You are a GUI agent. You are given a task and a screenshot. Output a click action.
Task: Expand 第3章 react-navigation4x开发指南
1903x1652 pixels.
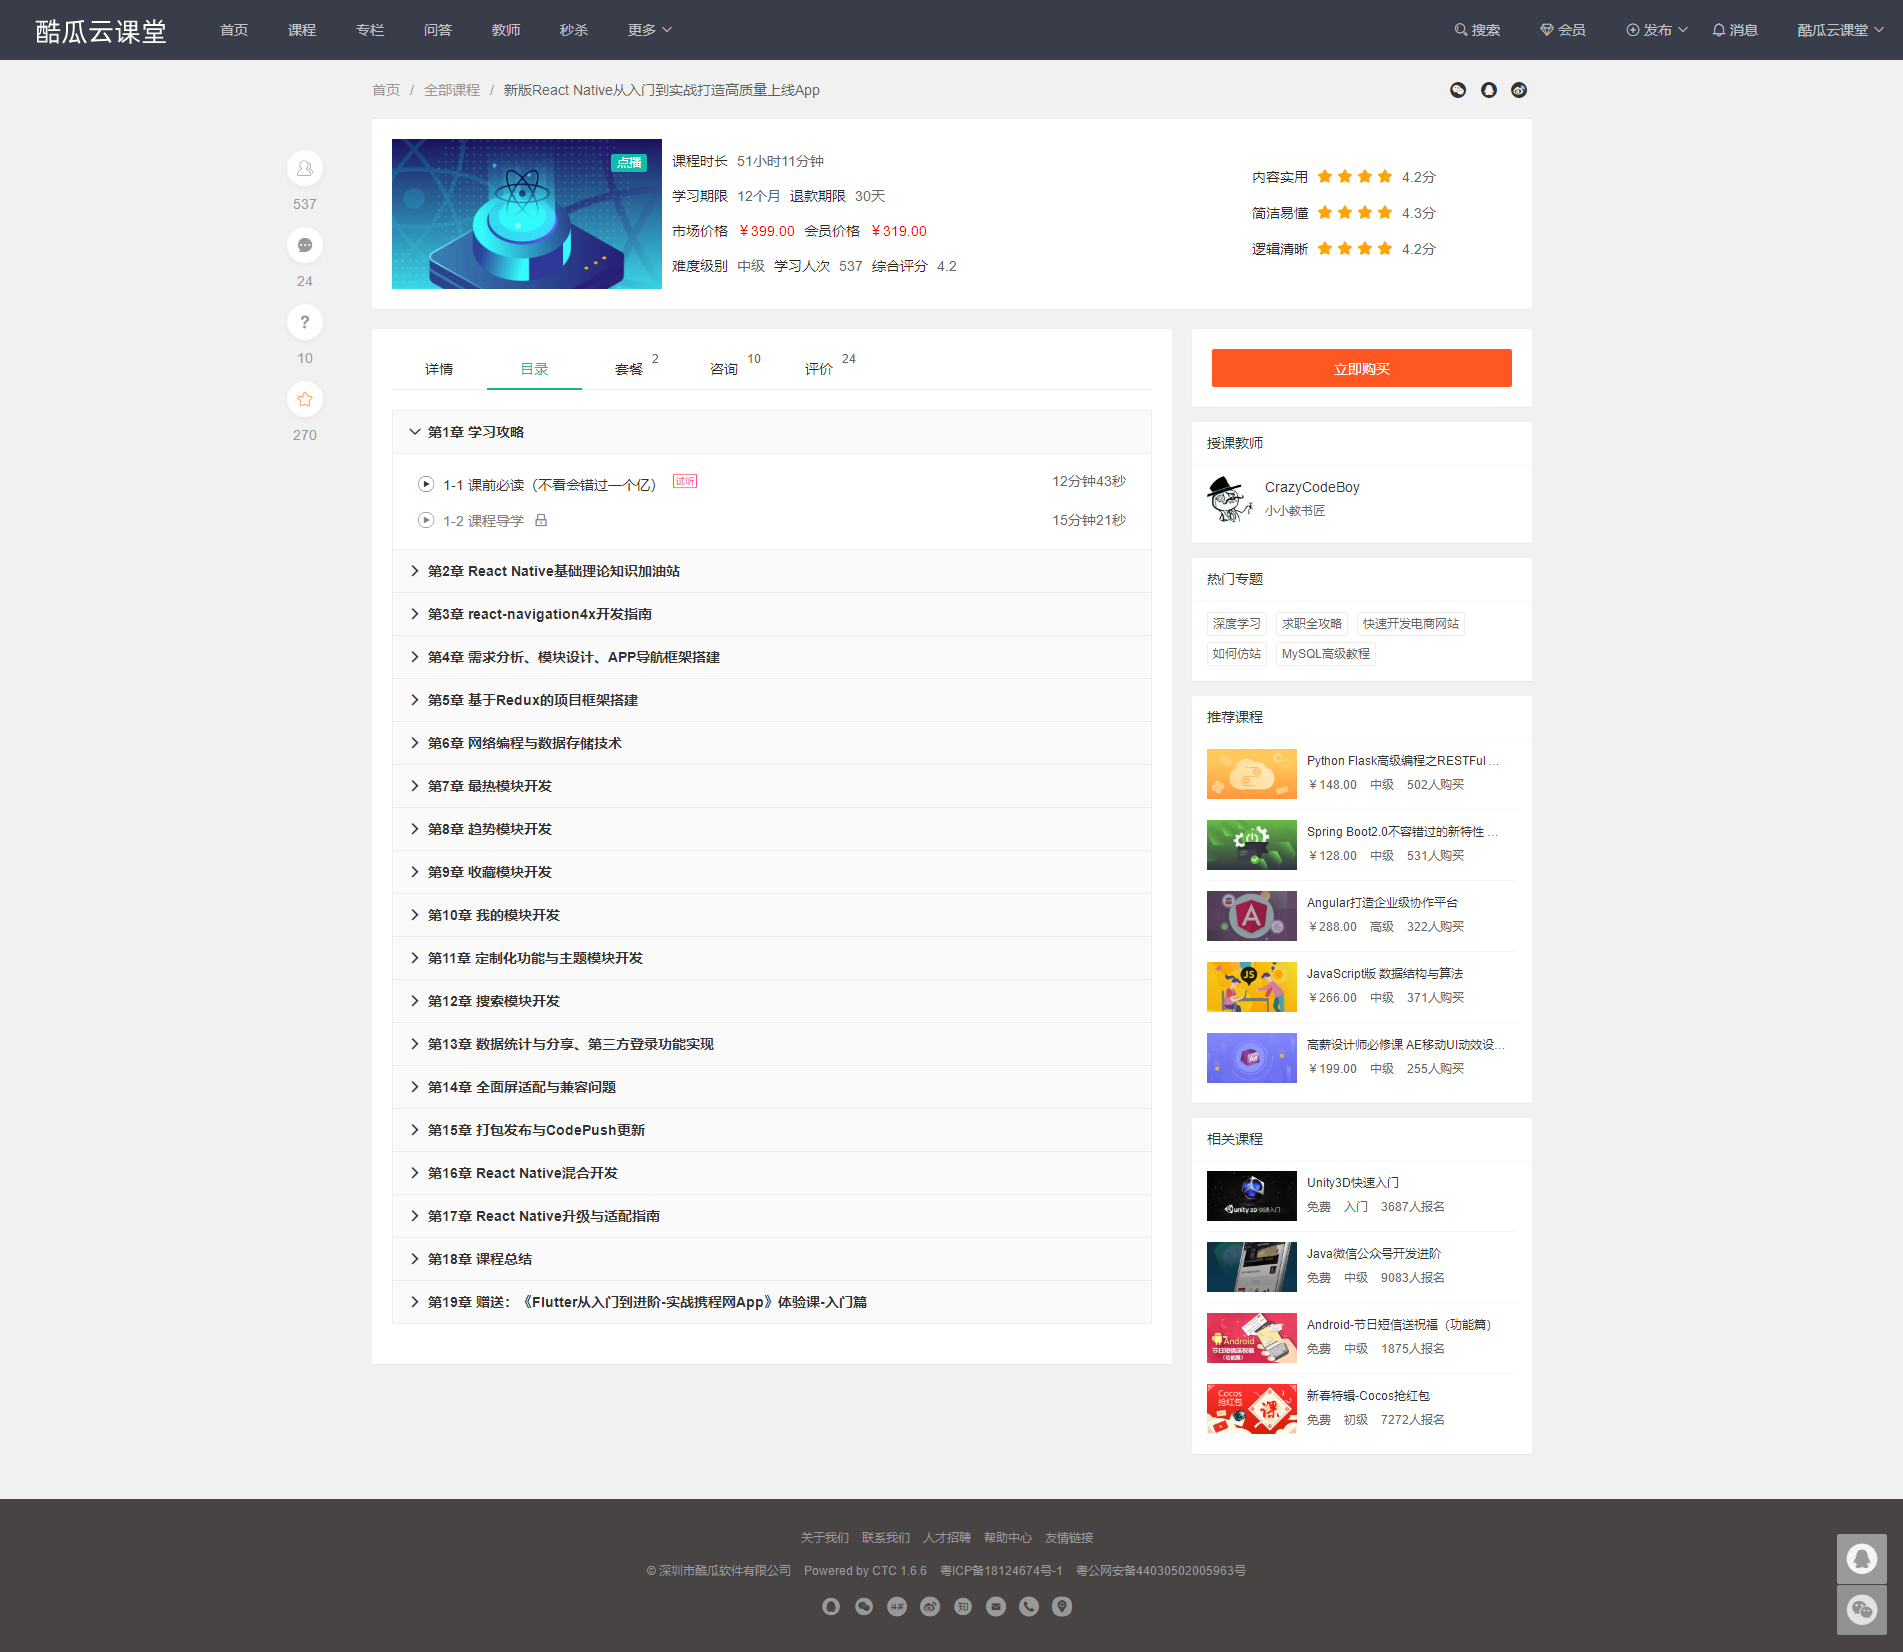tap(772, 614)
